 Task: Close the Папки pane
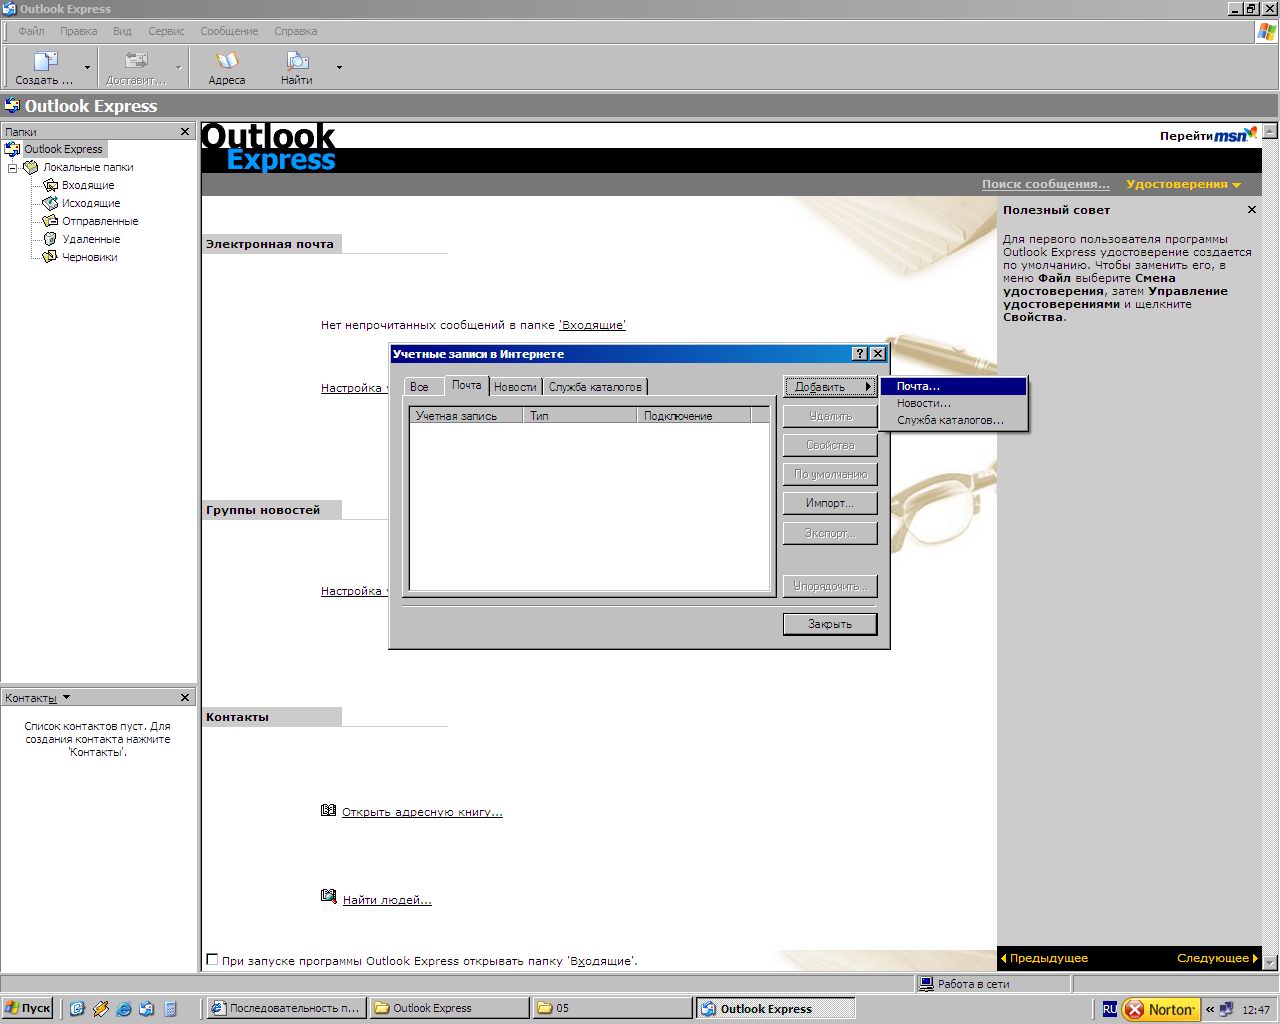pos(185,132)
